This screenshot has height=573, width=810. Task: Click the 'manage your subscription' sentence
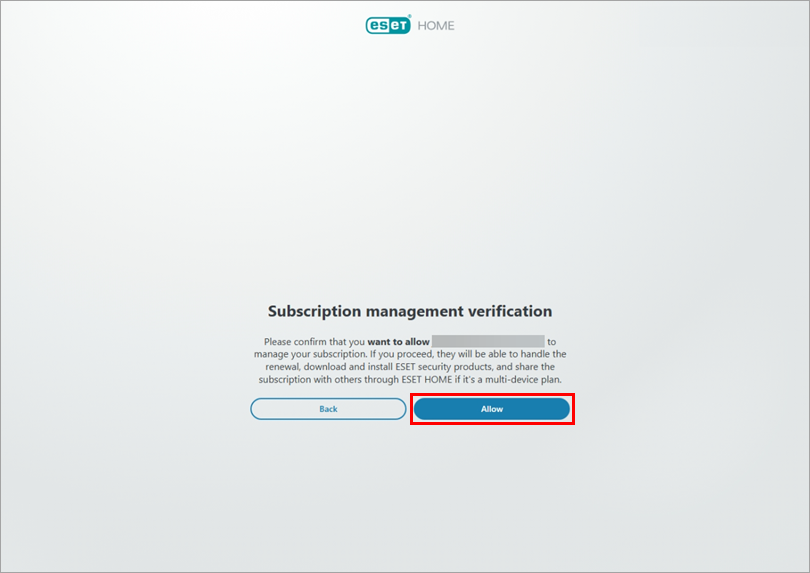310,354
